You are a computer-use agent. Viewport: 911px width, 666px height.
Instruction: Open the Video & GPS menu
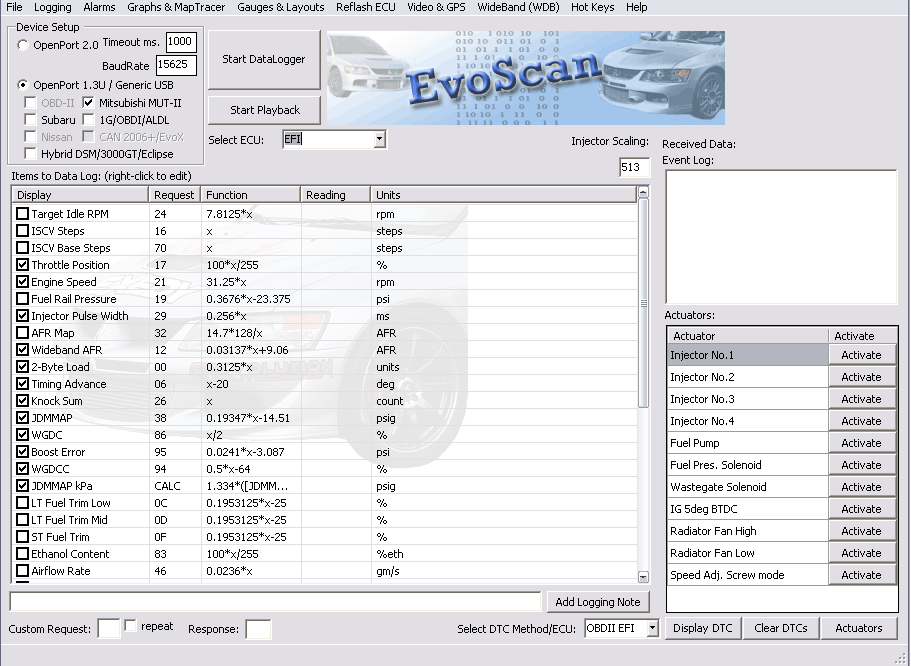click(436, 7)
